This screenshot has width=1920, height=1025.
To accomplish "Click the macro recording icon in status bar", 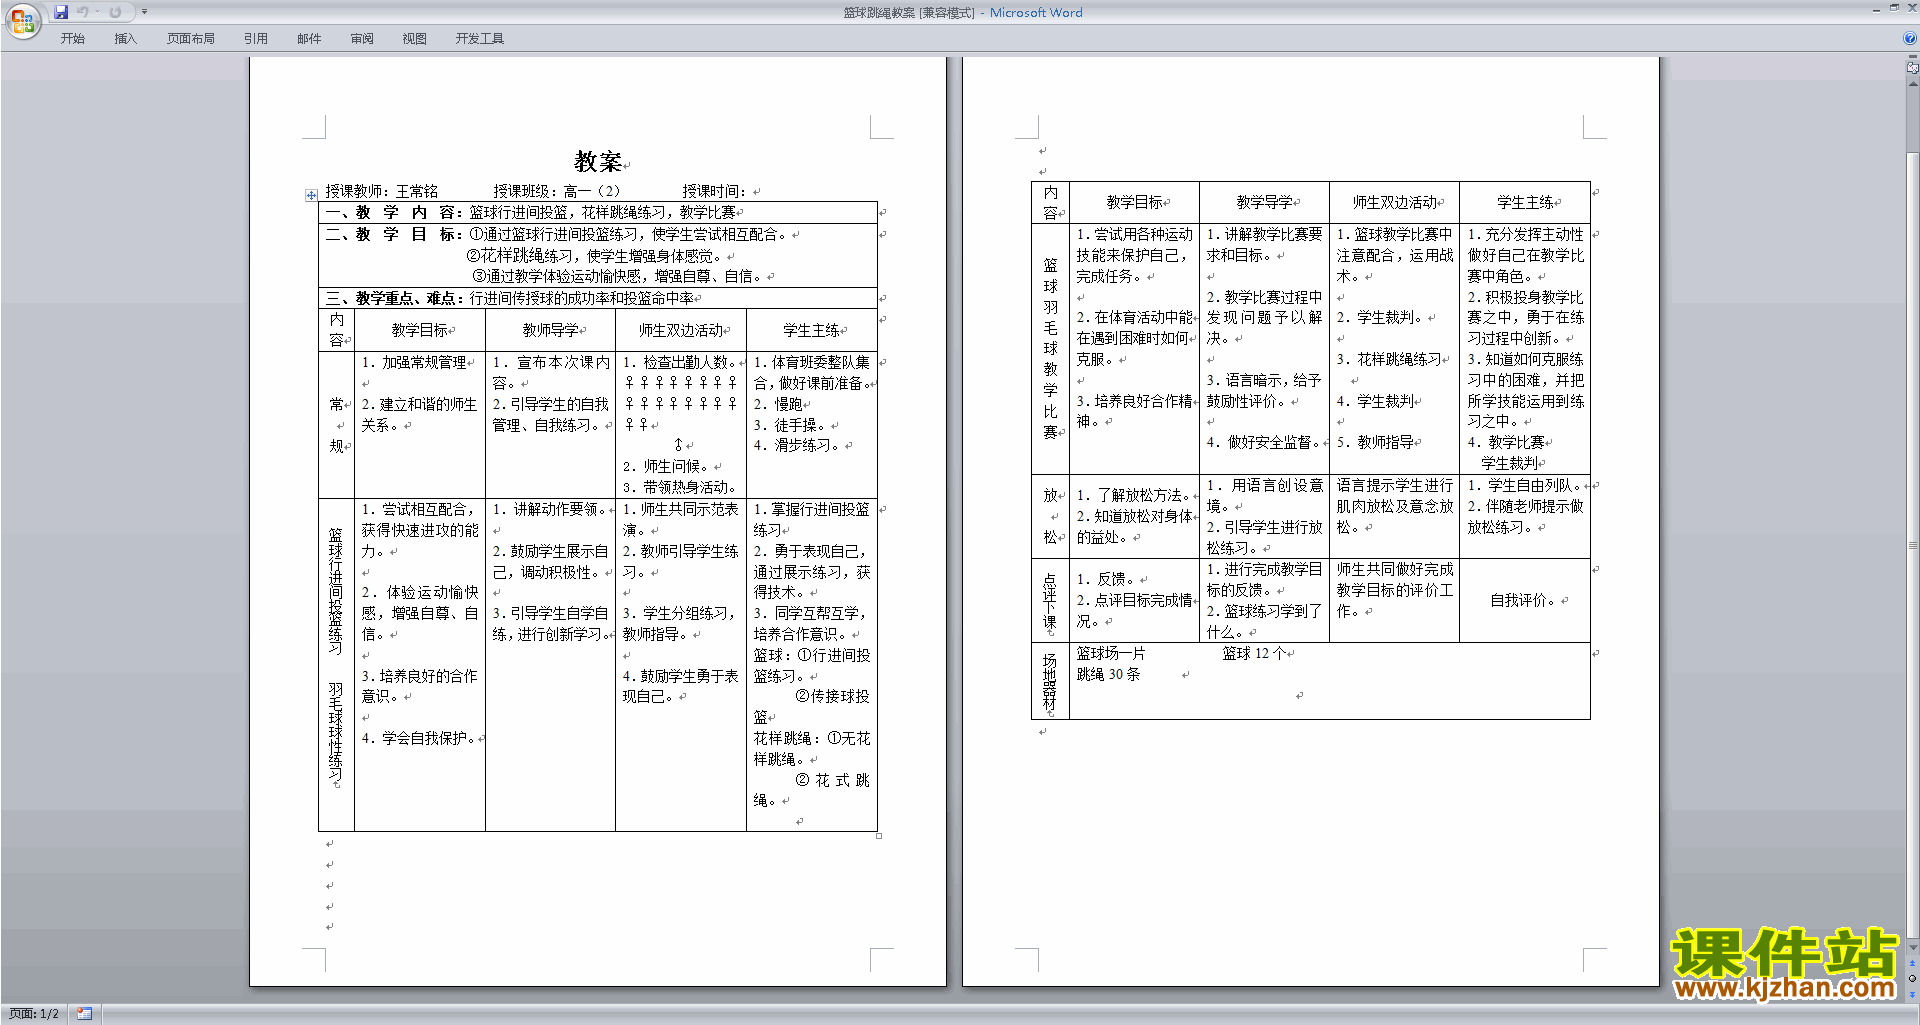I will point(84,1014).
